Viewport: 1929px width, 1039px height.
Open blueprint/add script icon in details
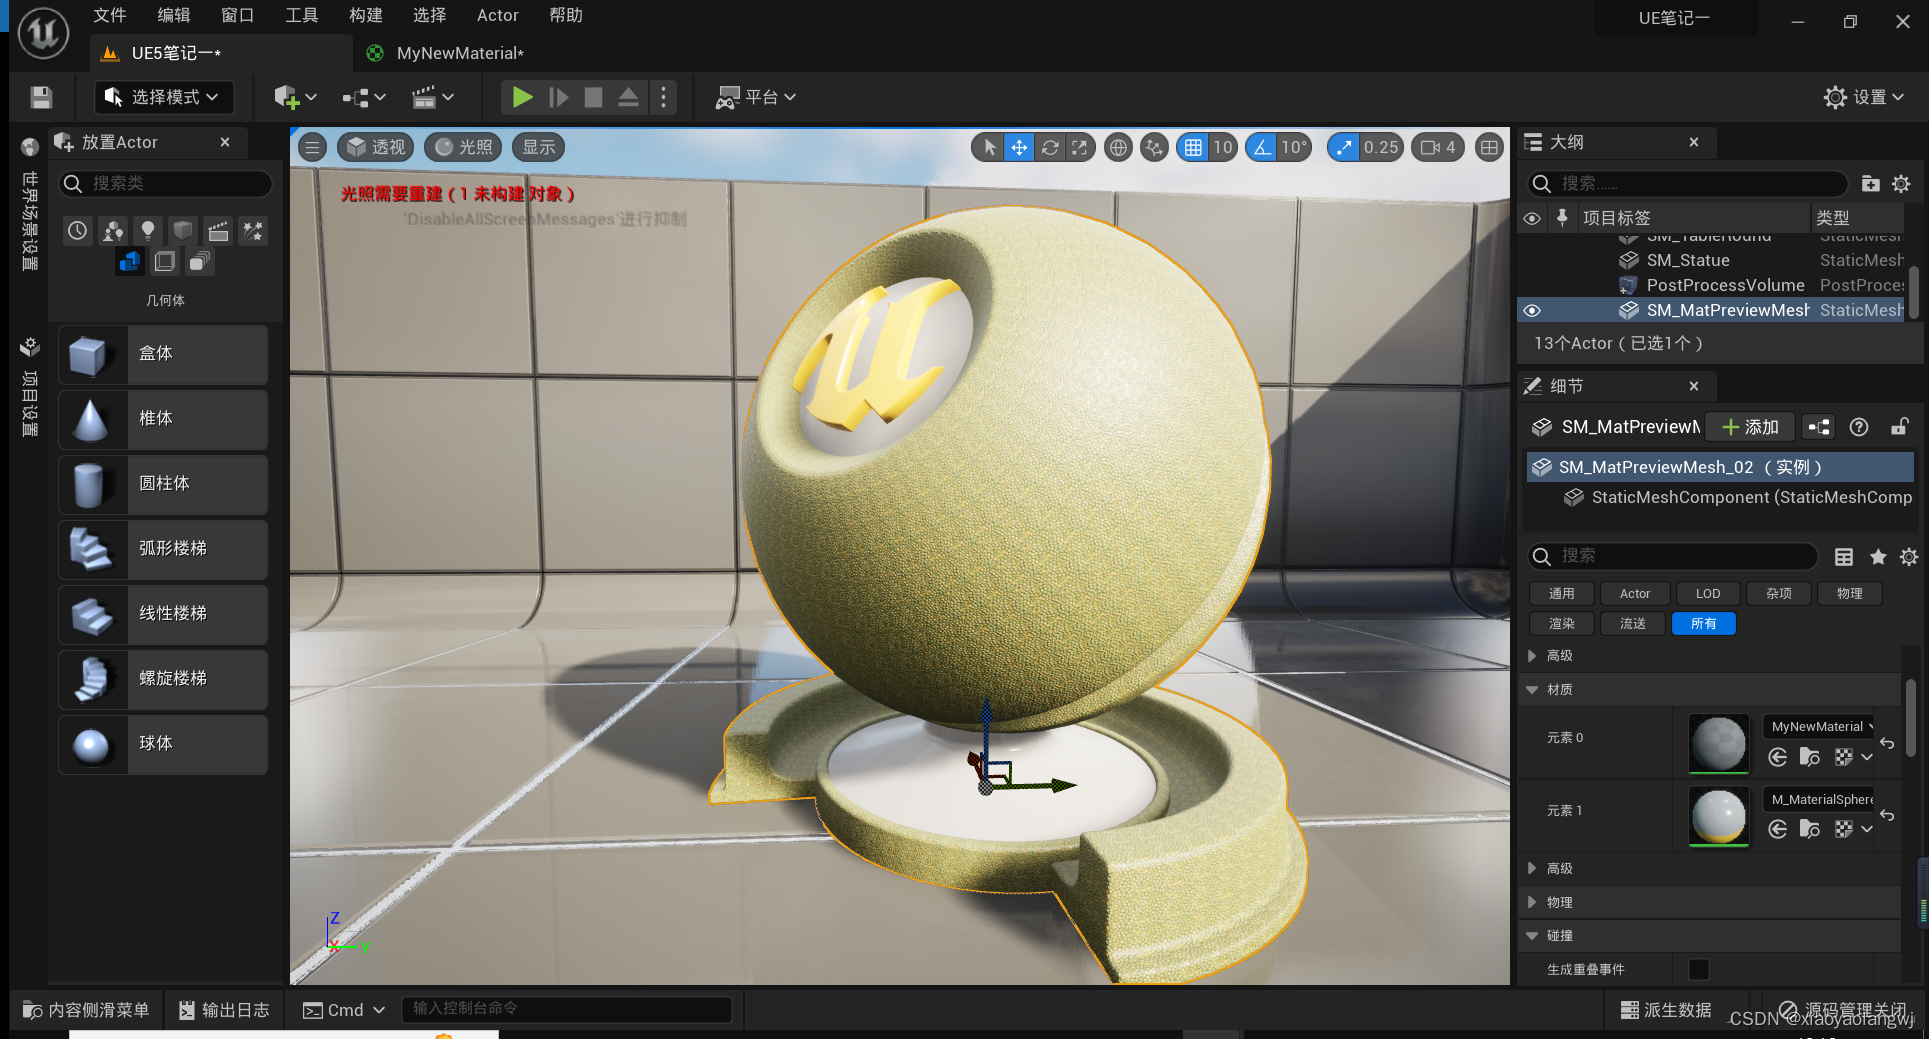click(1819, 427)
